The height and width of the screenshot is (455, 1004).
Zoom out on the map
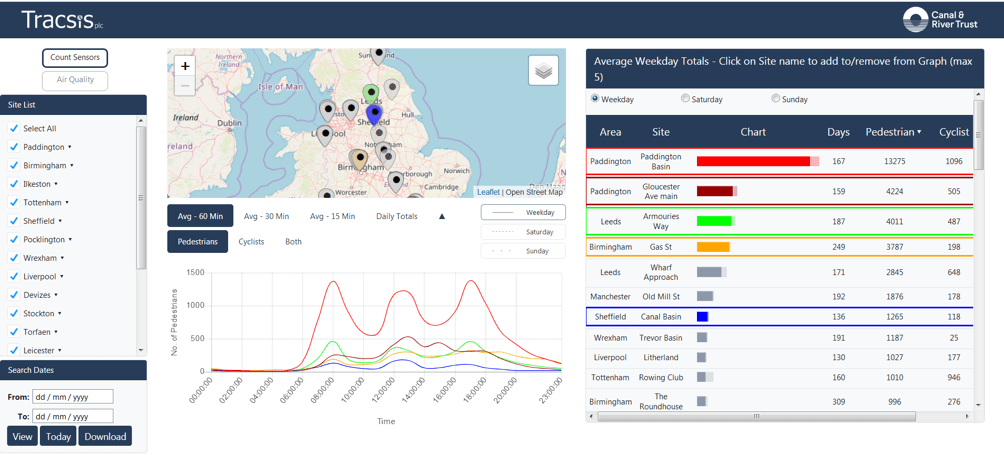[x=185, y=87]
